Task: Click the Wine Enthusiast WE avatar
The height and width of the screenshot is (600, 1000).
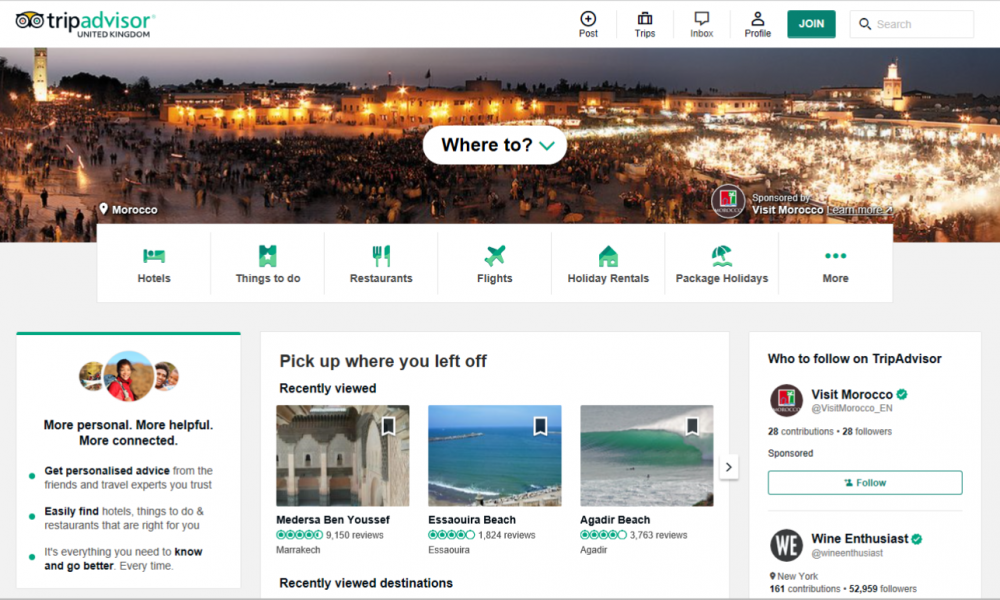Action: pos(786,545)
